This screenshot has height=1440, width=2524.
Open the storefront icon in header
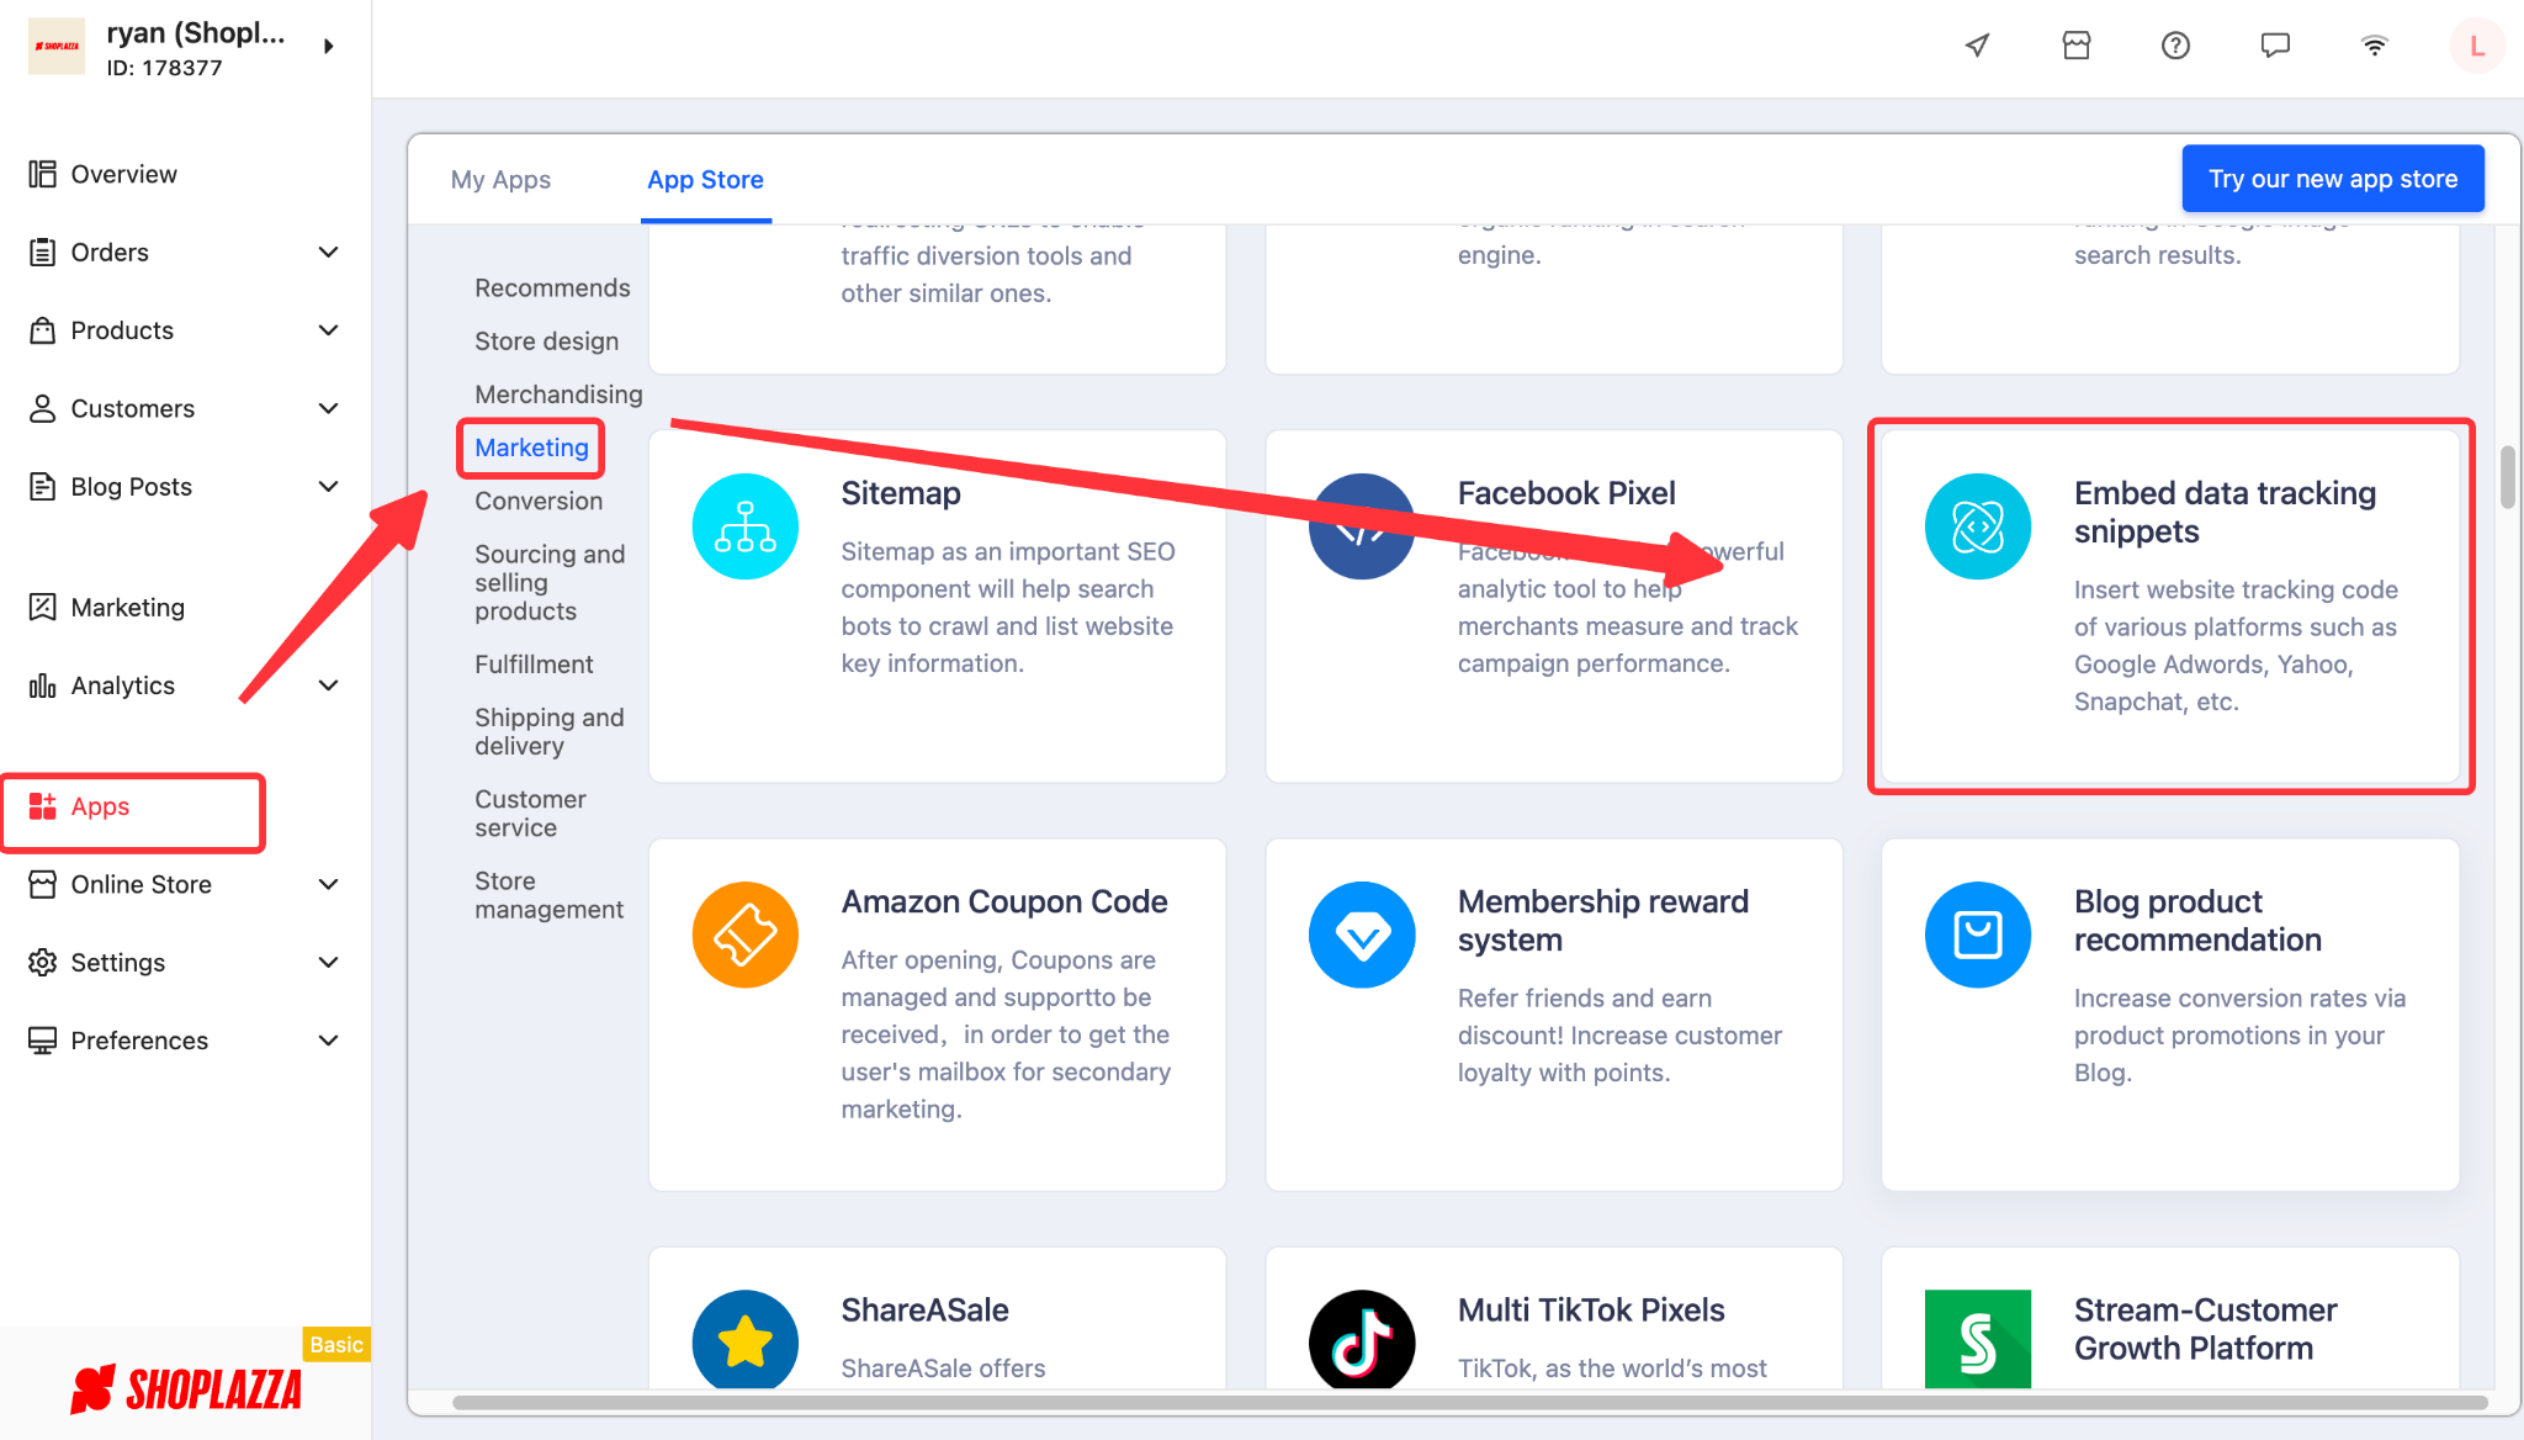2076,45
